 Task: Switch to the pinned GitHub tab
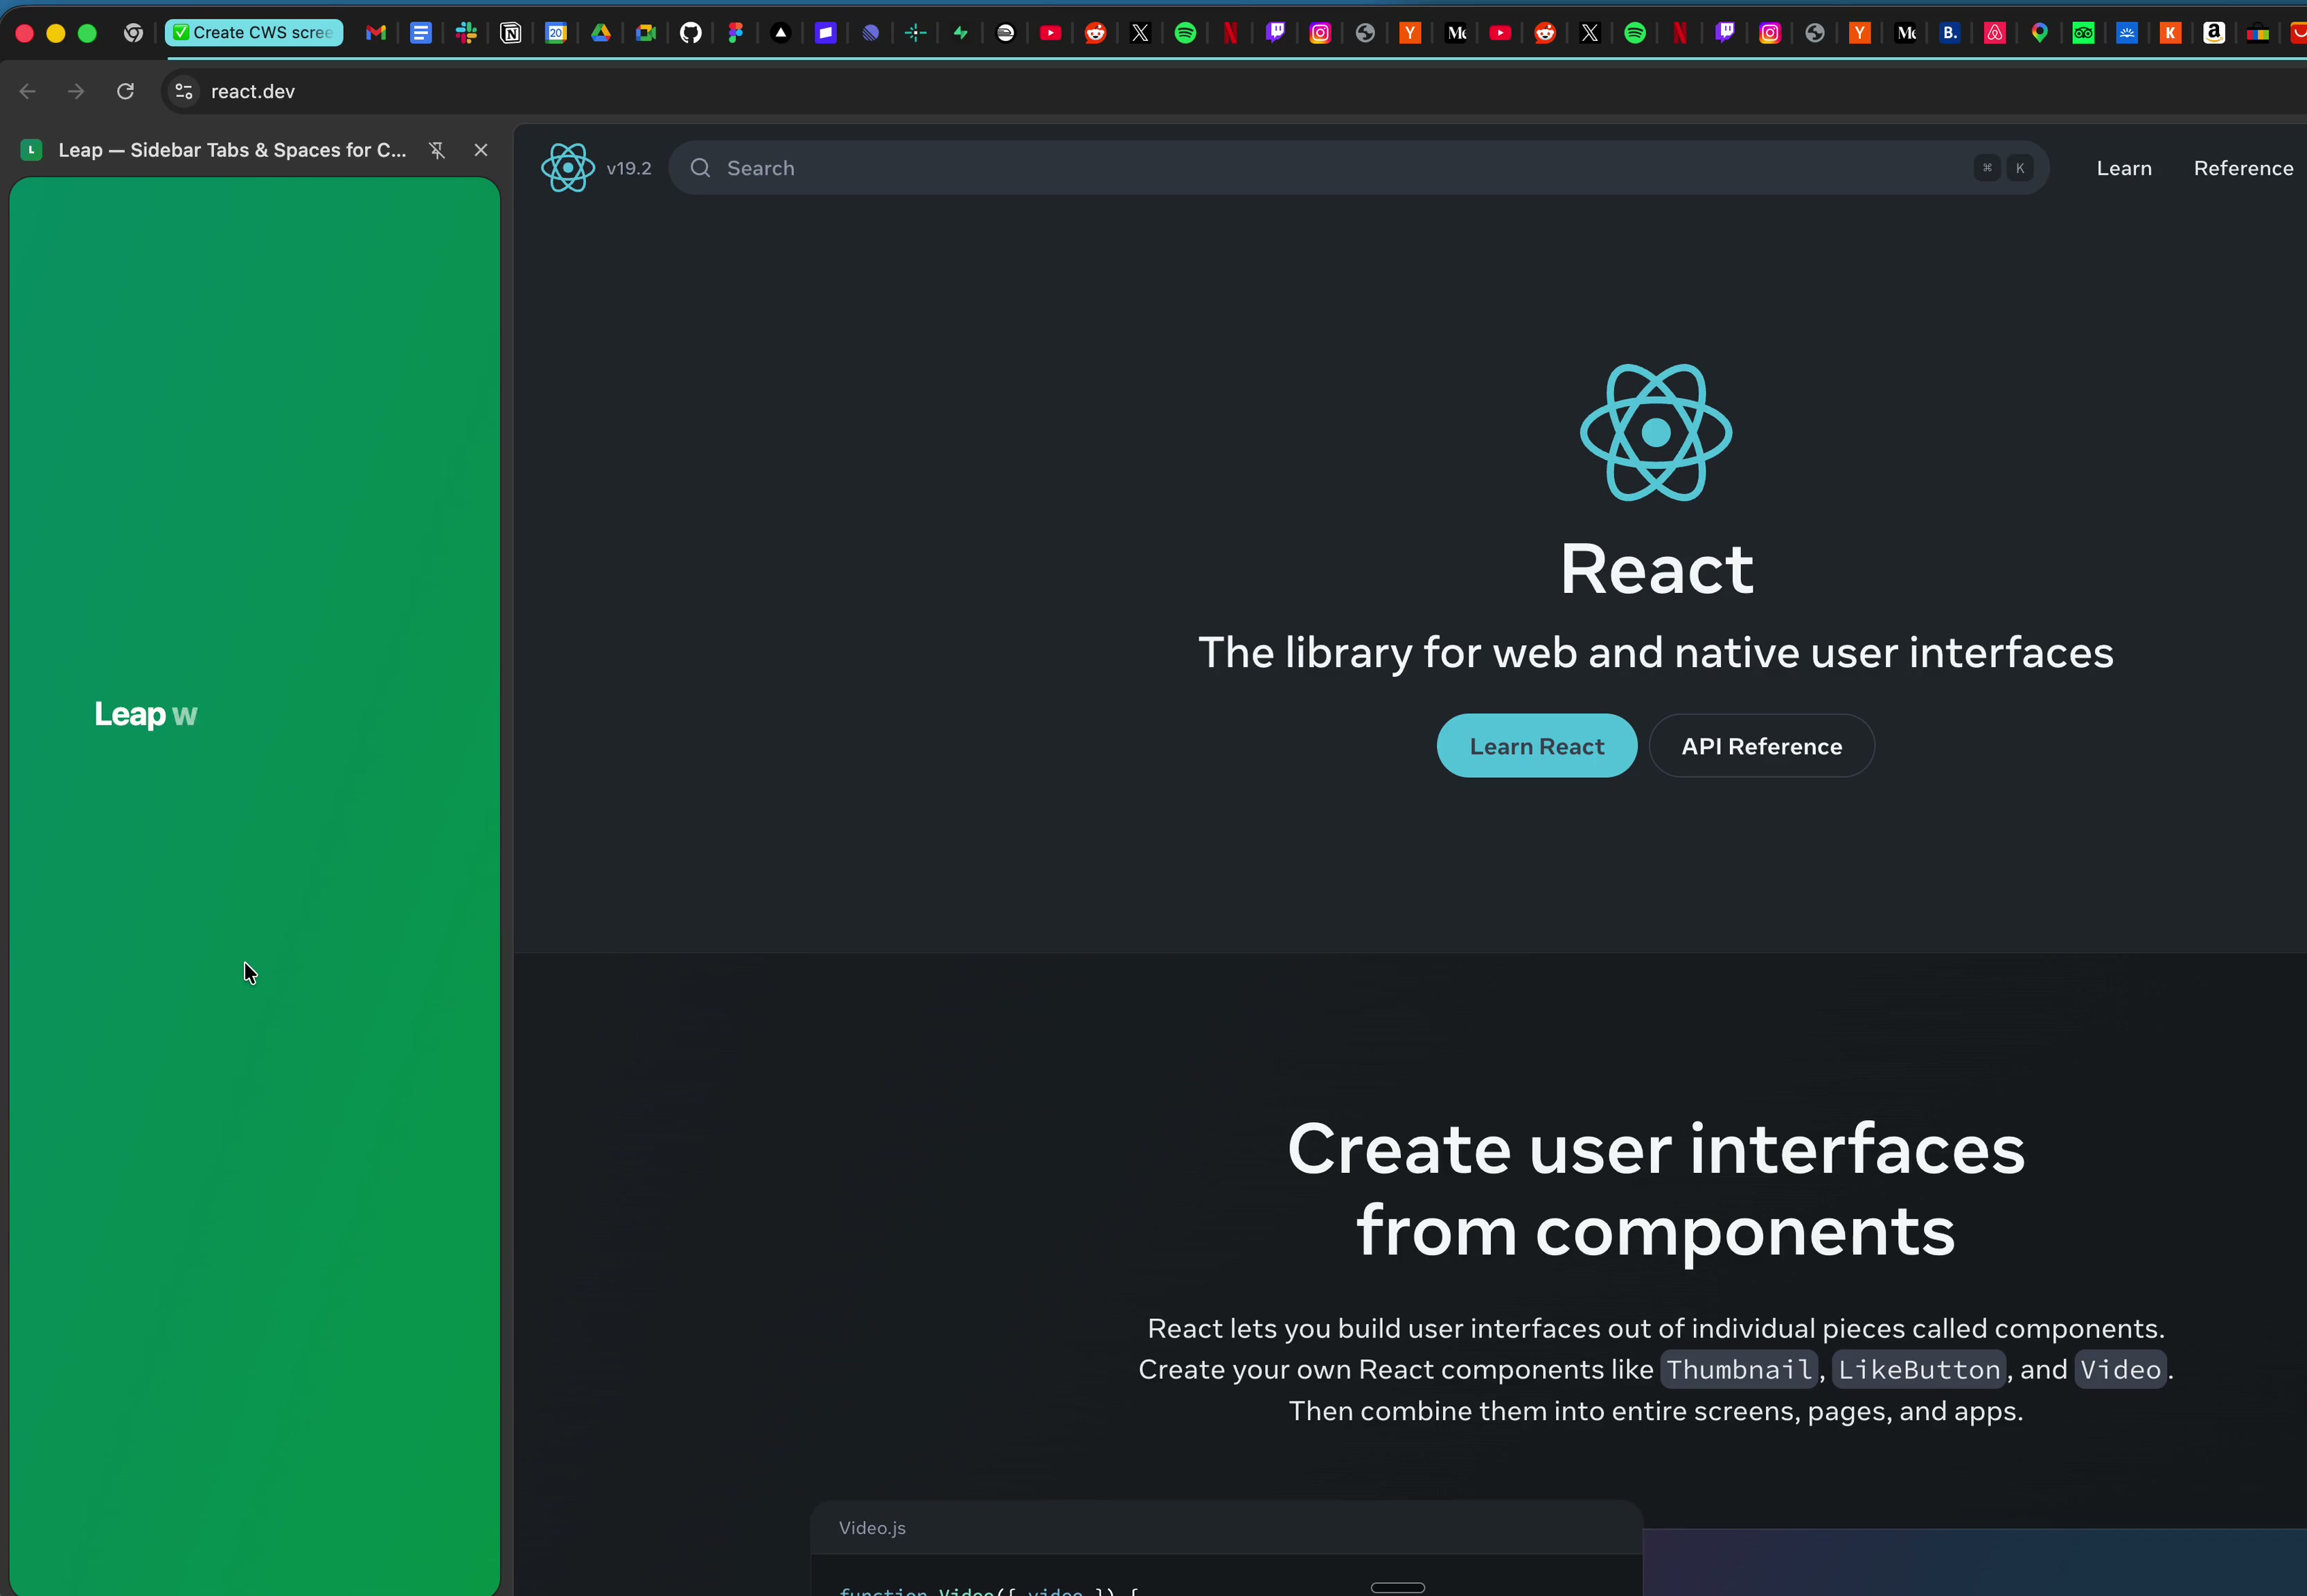coord(691,33)
